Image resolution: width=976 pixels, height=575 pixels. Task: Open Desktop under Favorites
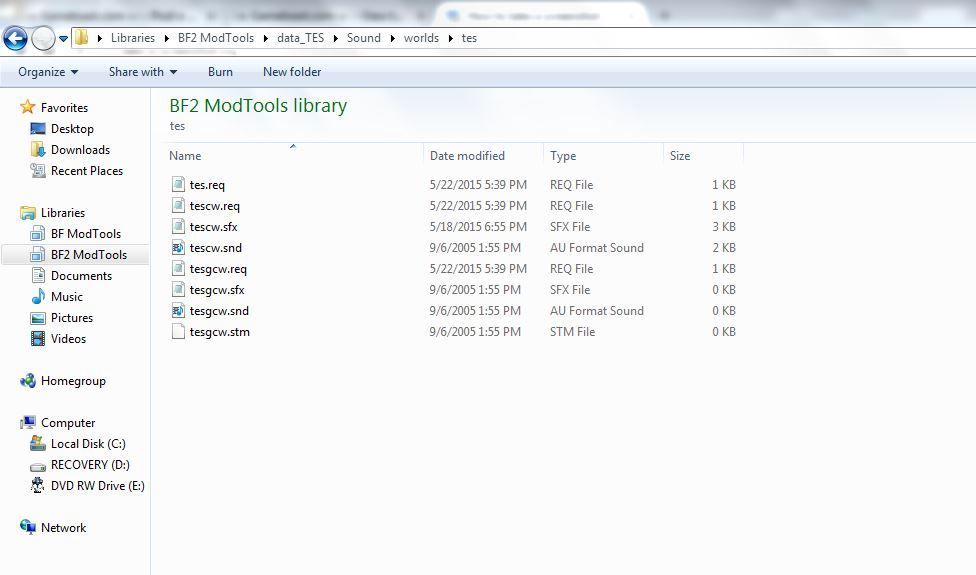coord(72,129)
